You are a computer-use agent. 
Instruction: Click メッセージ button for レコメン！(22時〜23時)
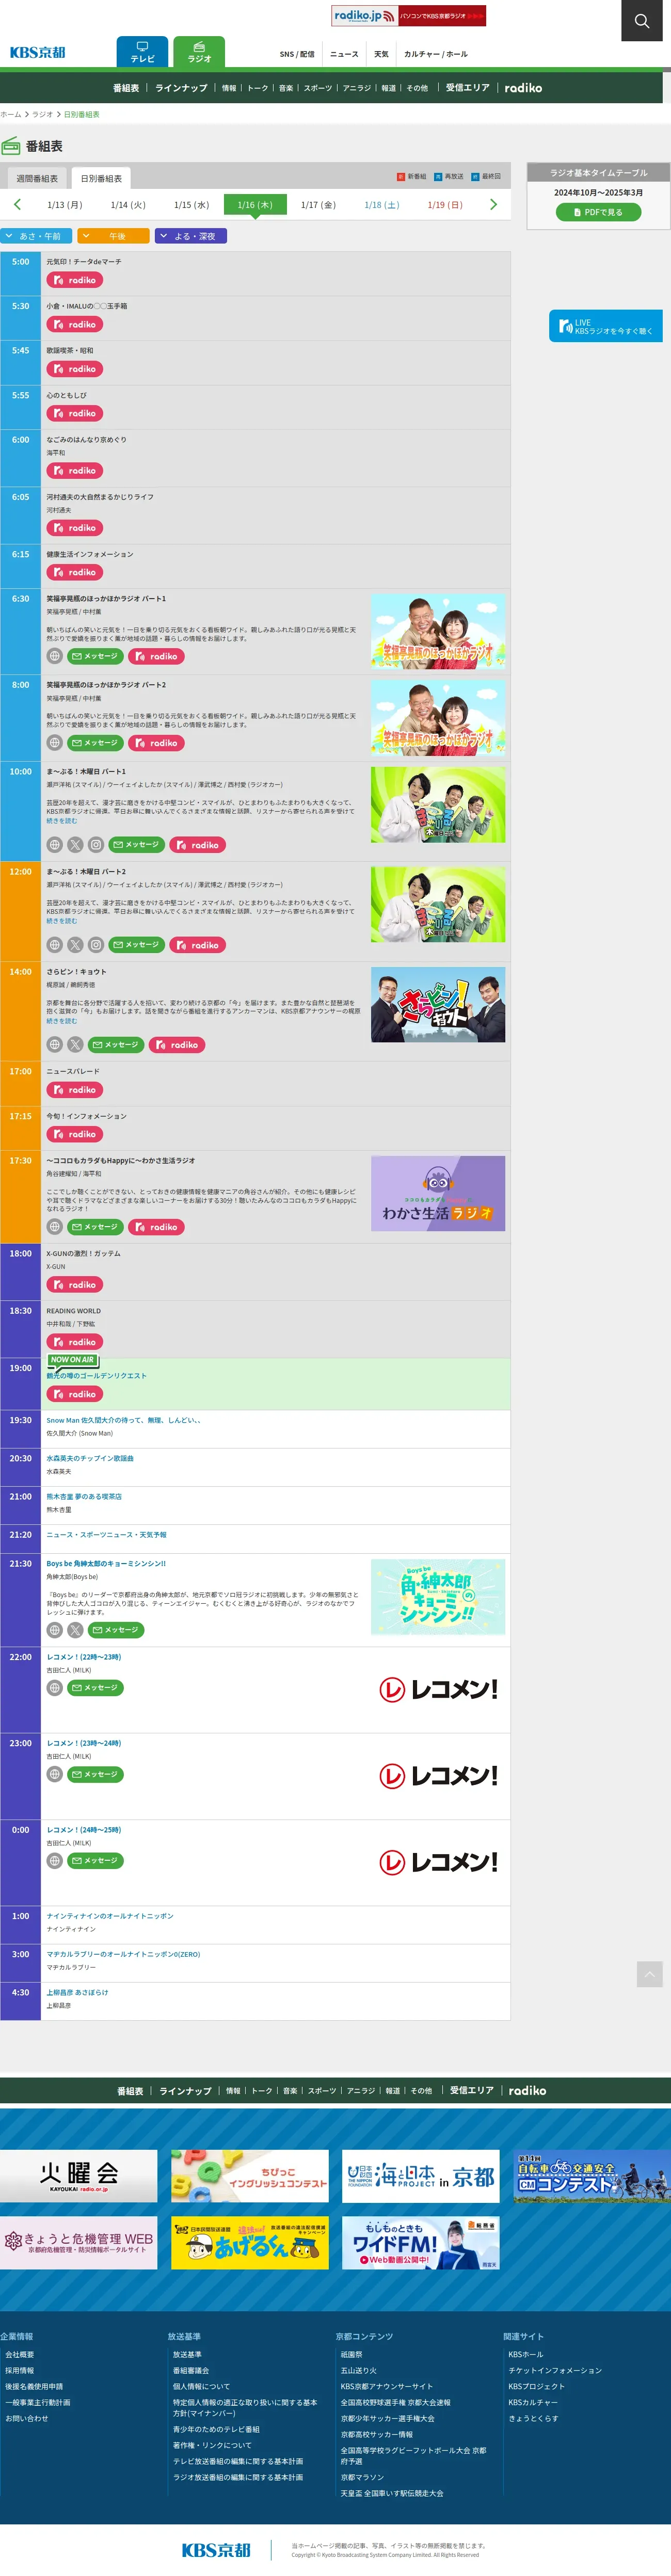(95, 1688)
